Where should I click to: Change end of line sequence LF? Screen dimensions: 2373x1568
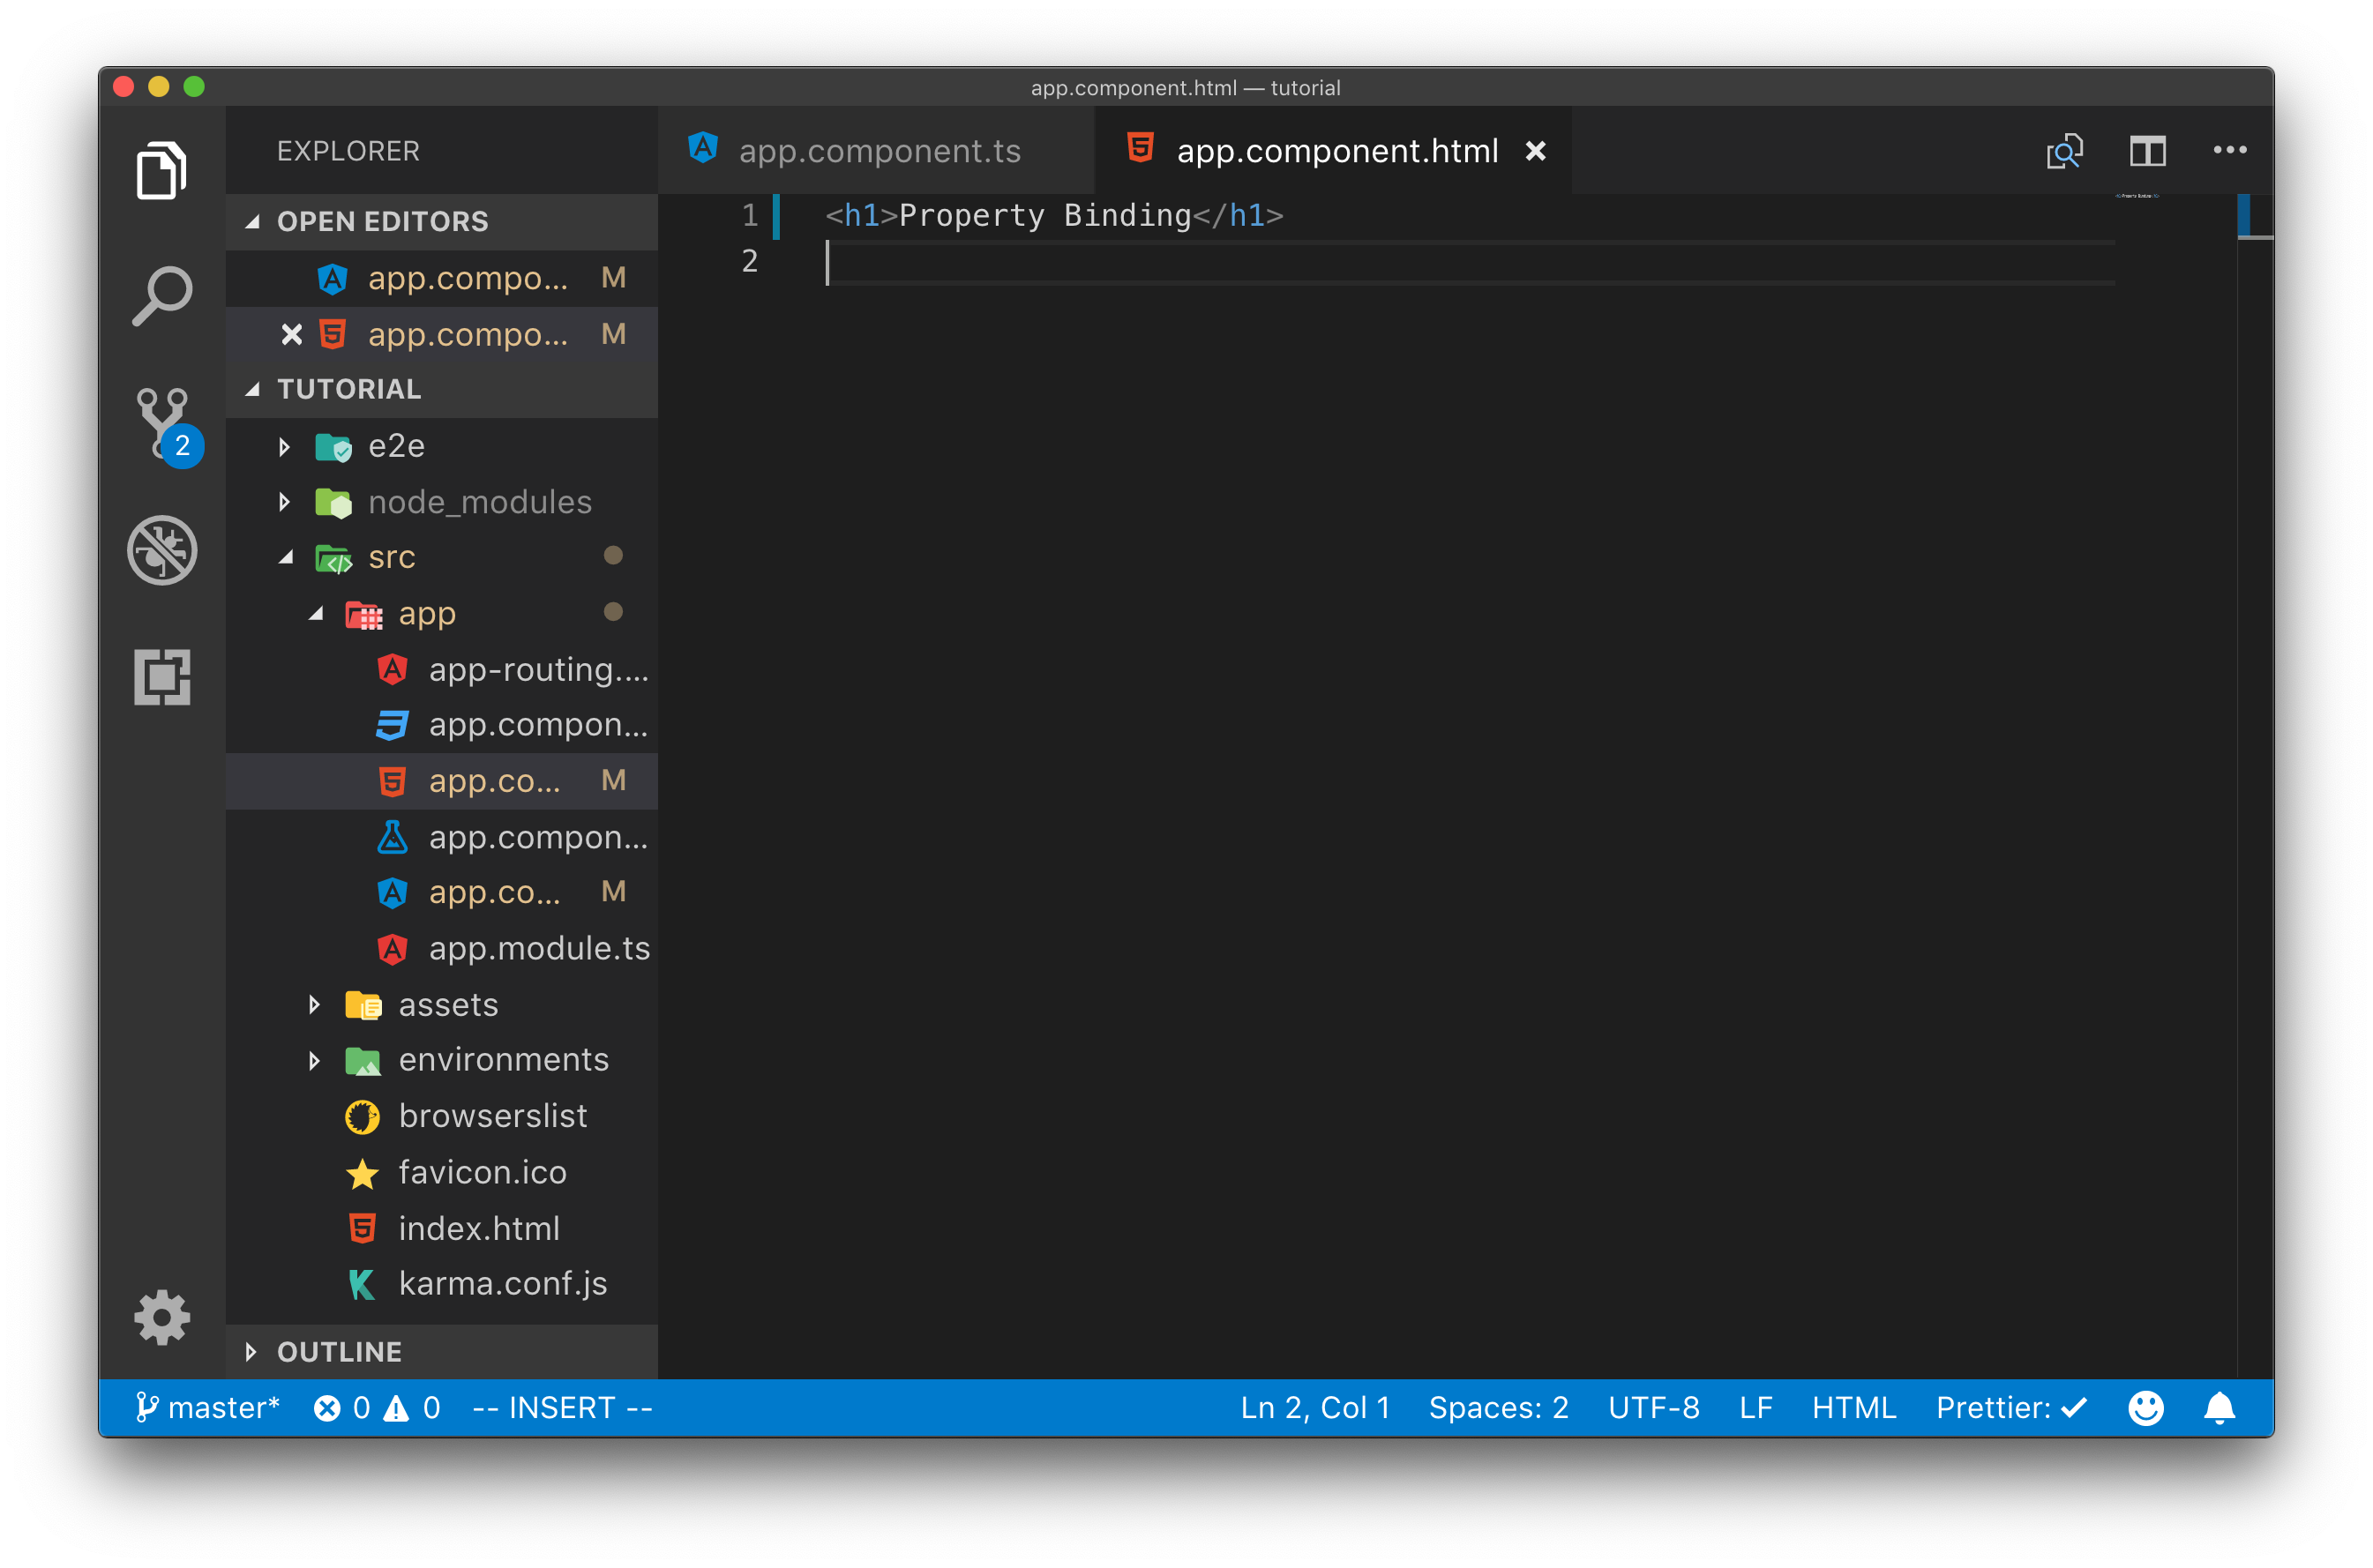pyautogui.click(x=1755, y=1408)
